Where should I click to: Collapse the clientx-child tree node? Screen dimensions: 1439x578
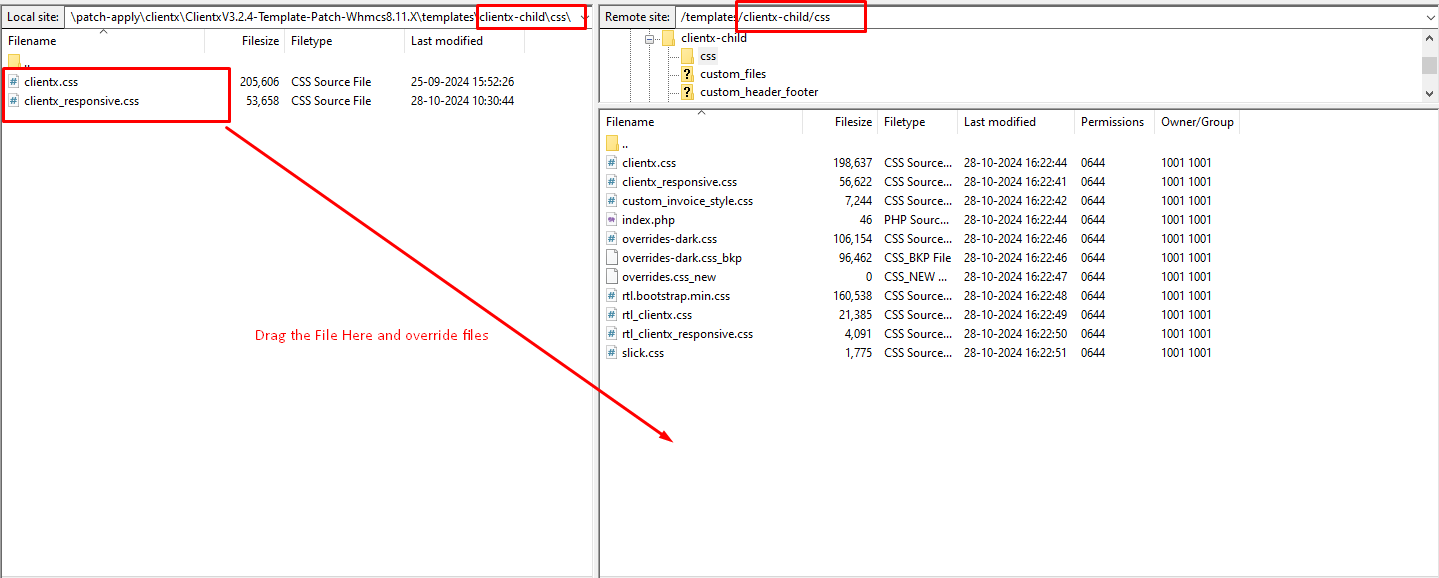[x=648, y=39]
